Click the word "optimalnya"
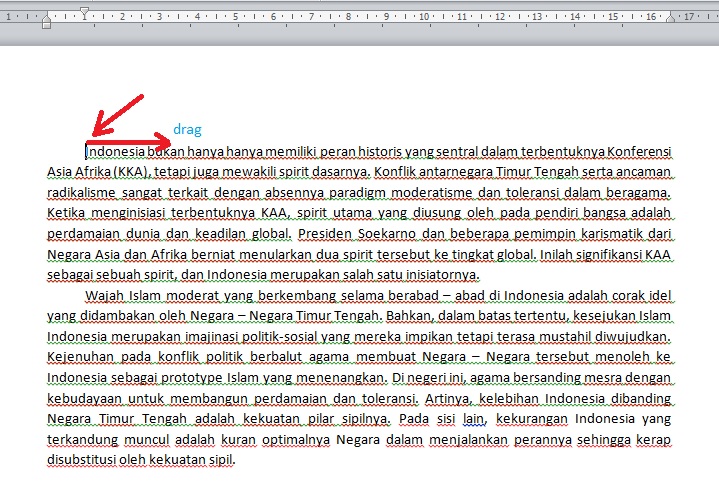The image size is (719, 481). point(296,440)
